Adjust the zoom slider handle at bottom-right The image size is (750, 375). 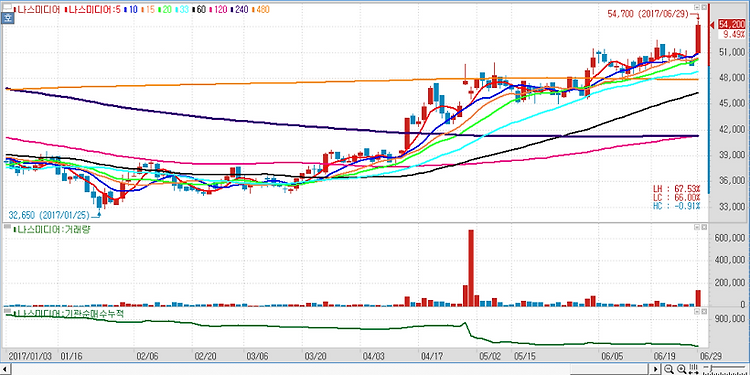pos(711,368)
